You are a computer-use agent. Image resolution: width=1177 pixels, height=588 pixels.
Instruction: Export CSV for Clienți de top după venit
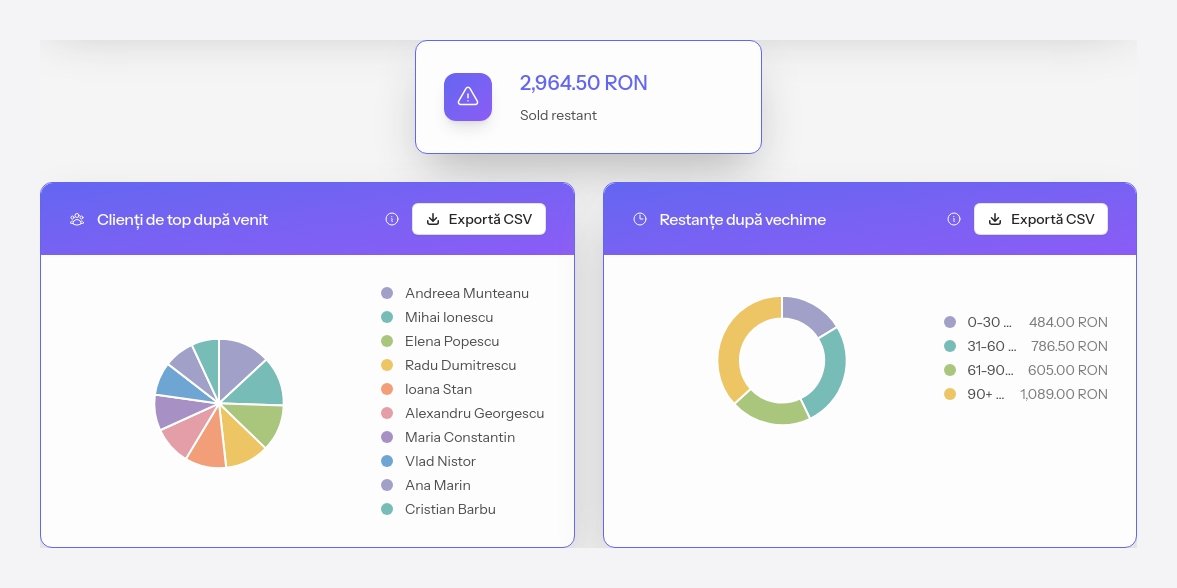coord(479,219)
